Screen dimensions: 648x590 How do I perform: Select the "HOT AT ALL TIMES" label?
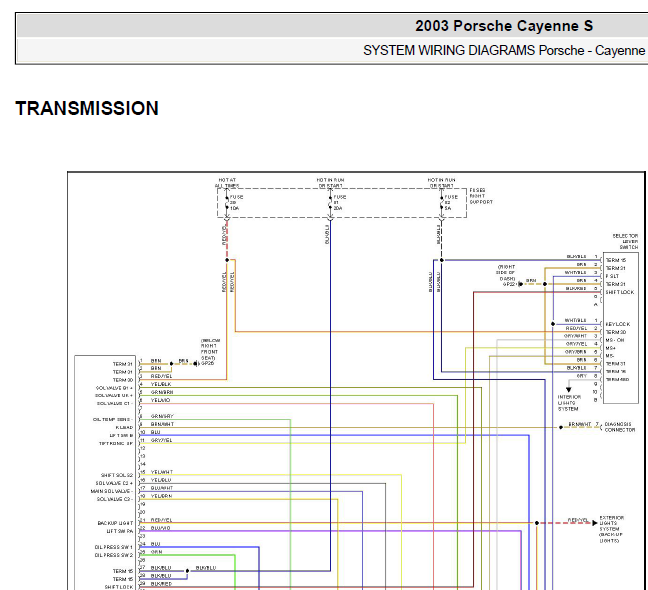pos(227,183)
